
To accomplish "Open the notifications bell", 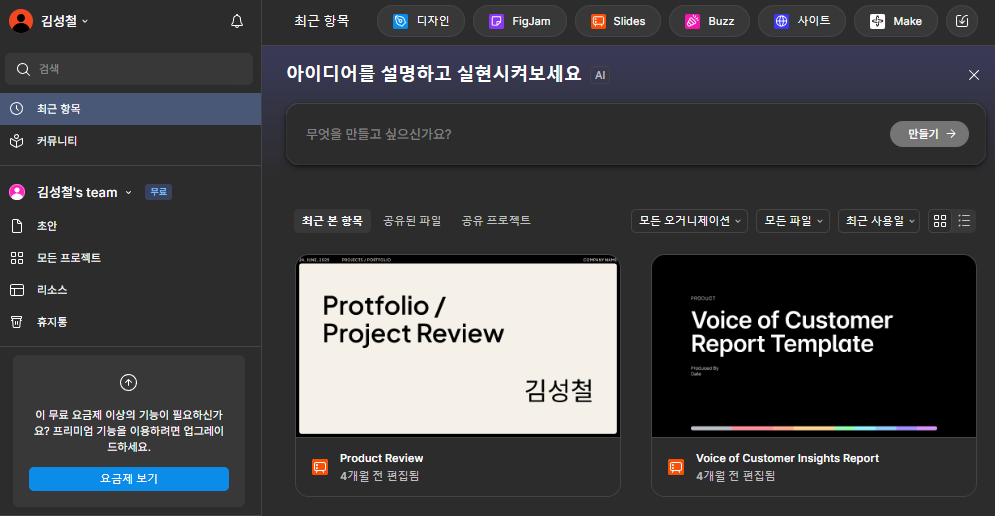I will tap(237, 21).
